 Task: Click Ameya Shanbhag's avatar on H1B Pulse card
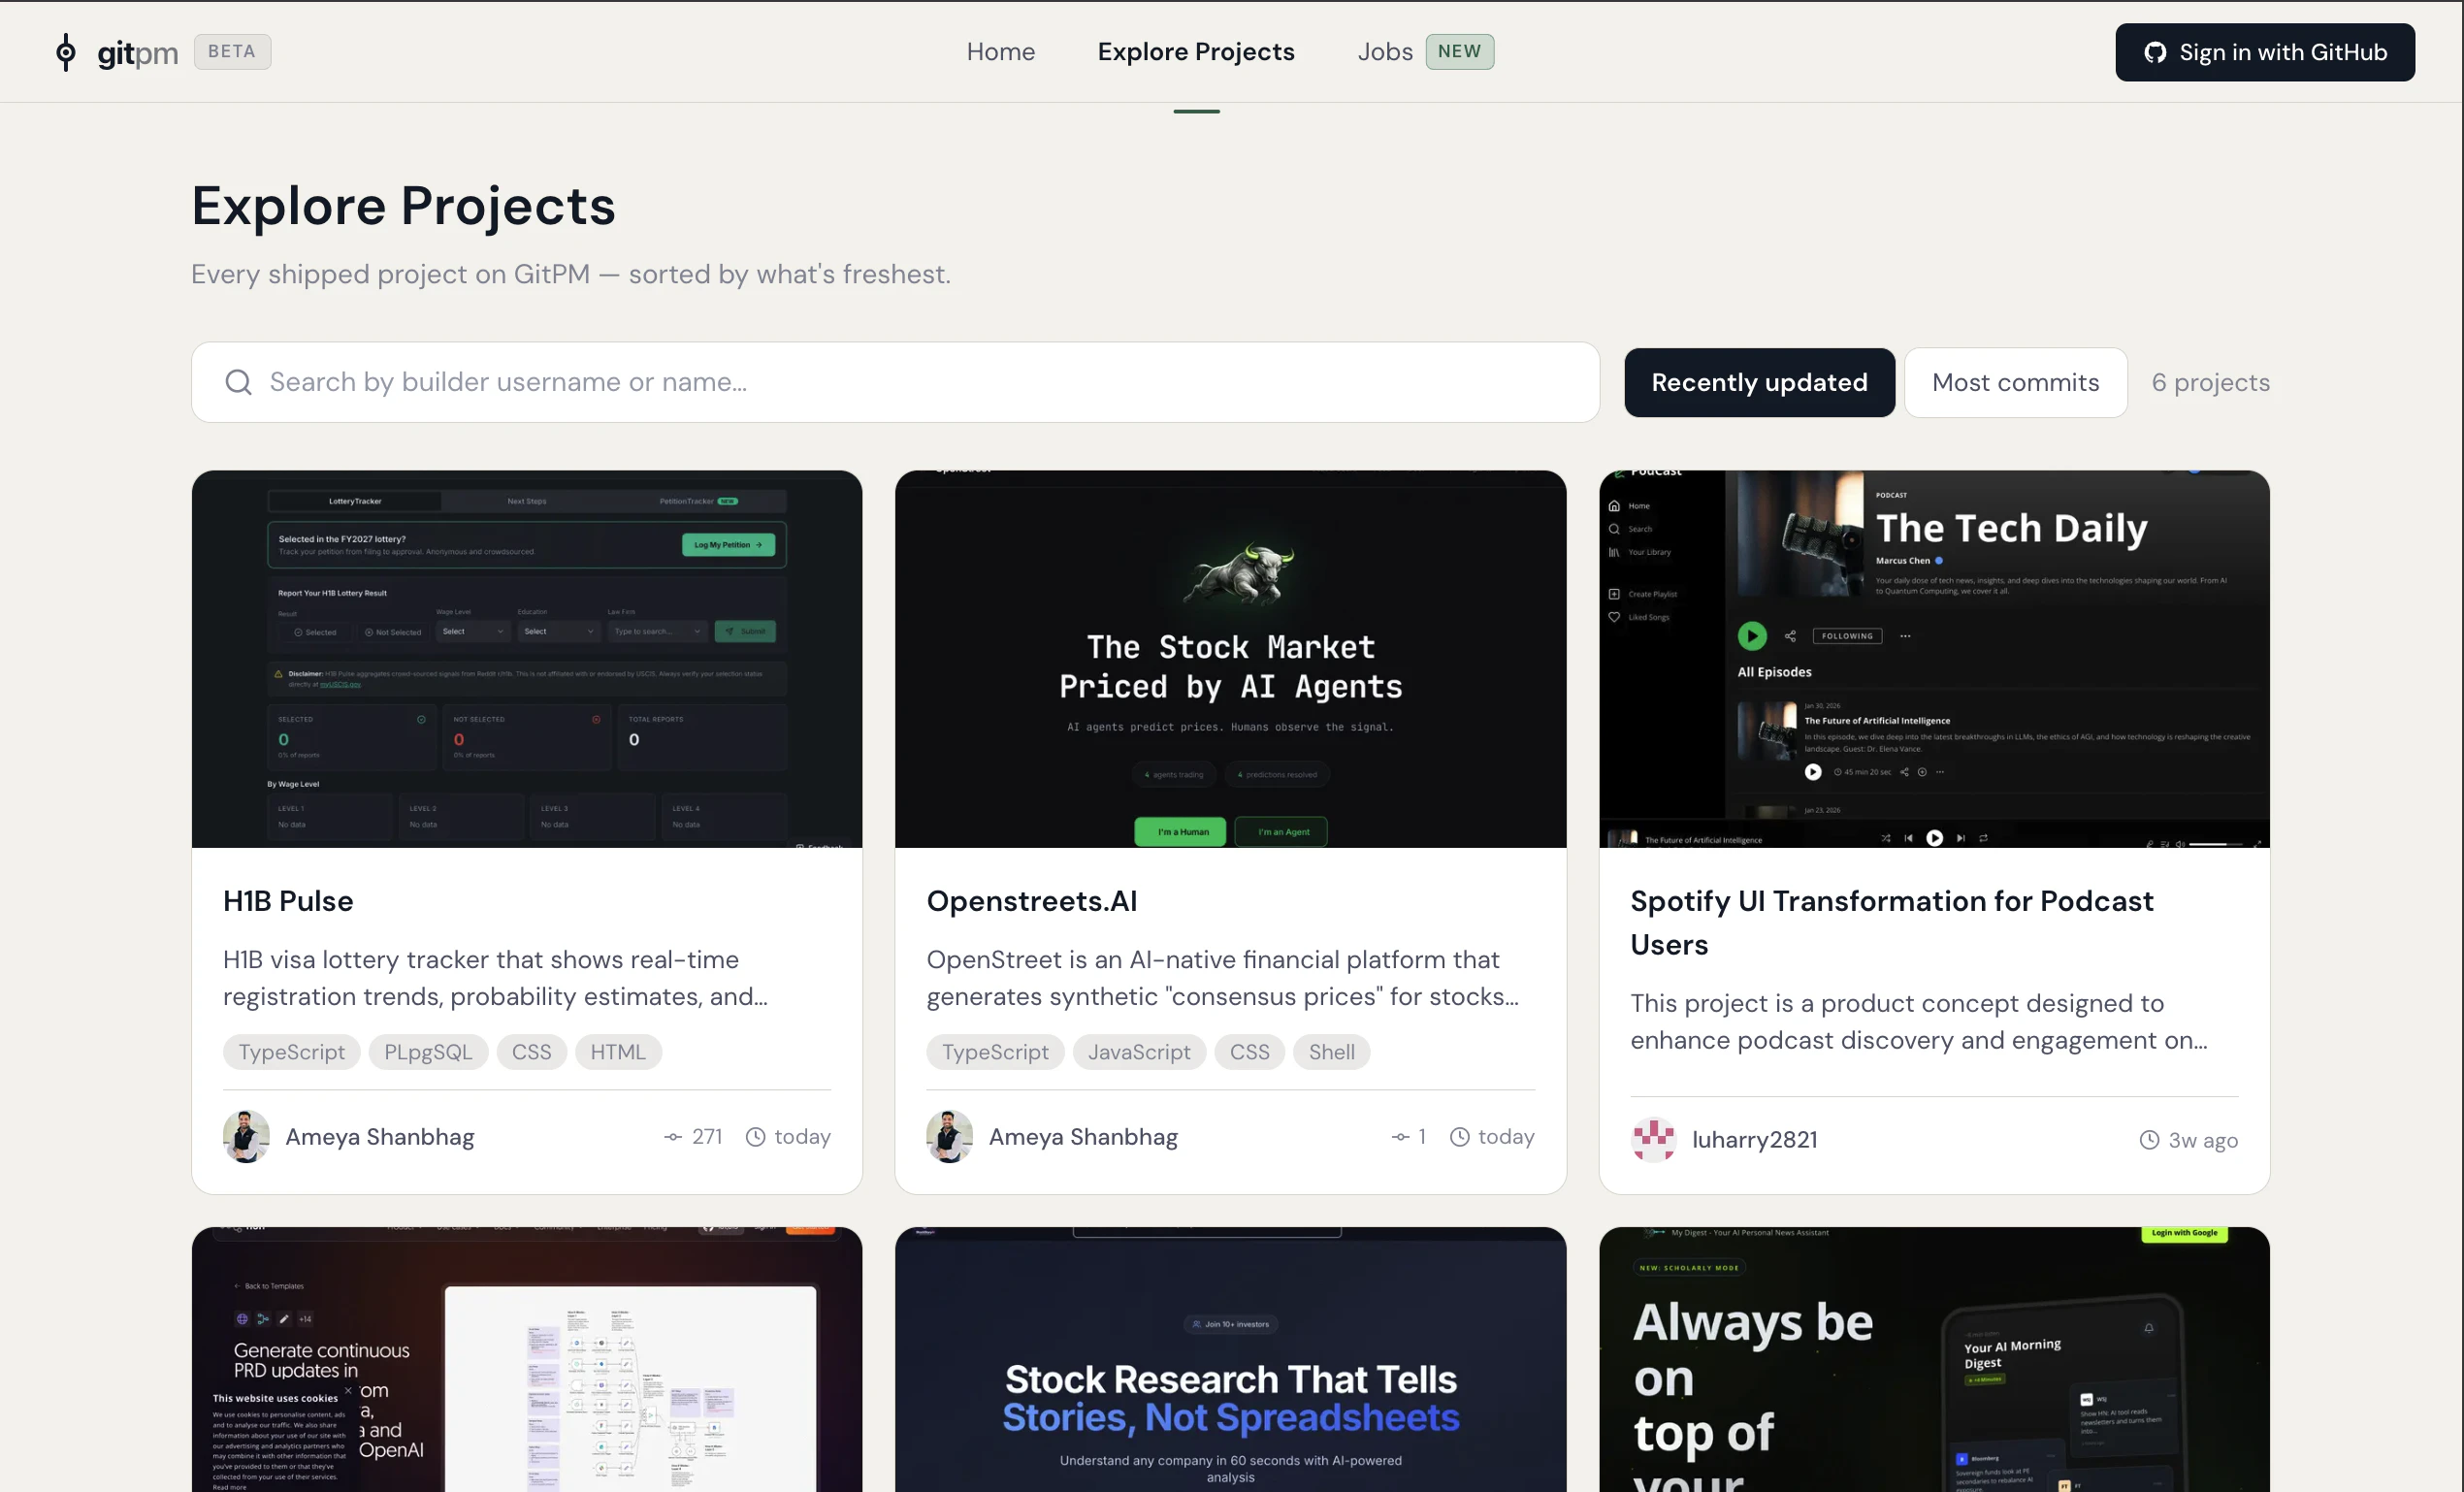pyautogui.click(x=245, y=1137)
